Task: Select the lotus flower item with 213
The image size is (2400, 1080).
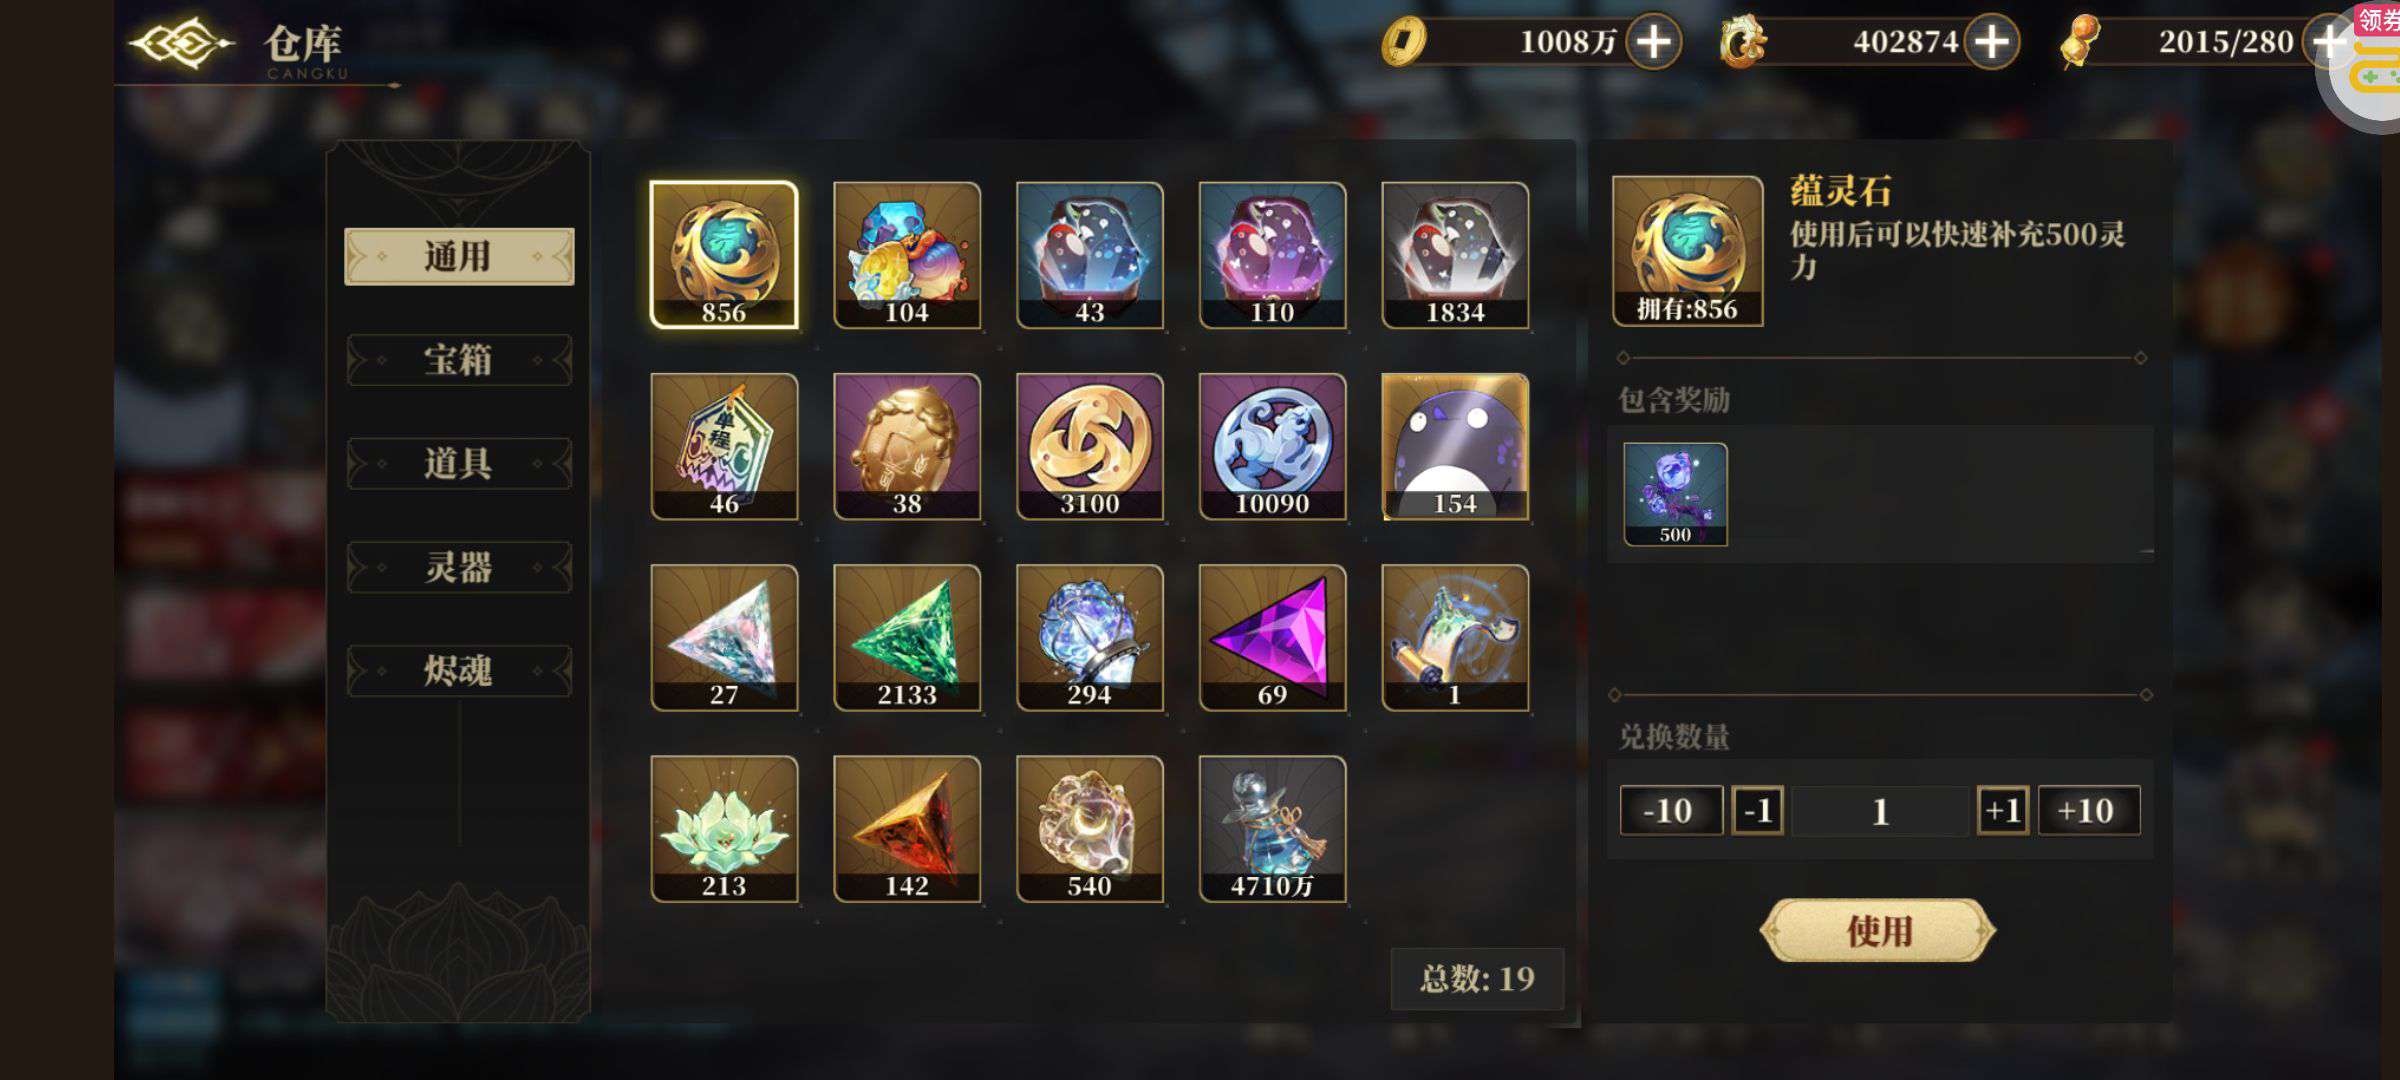Action: tap(724, 829)
